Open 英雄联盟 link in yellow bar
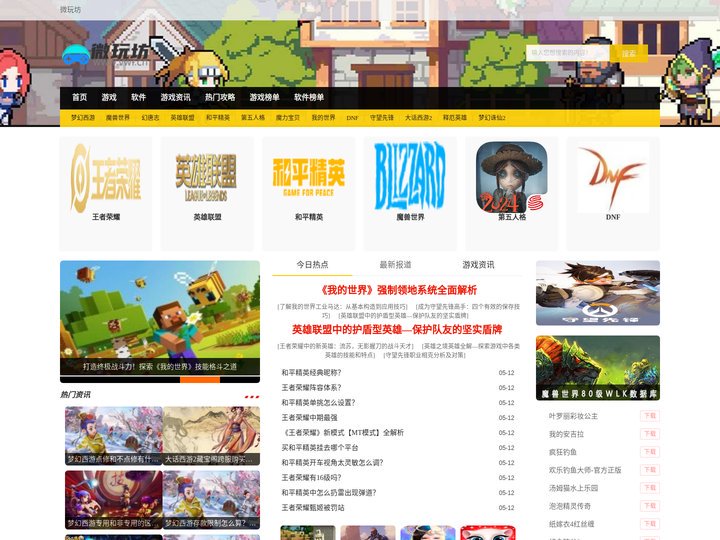 click(x=183, y=118)
